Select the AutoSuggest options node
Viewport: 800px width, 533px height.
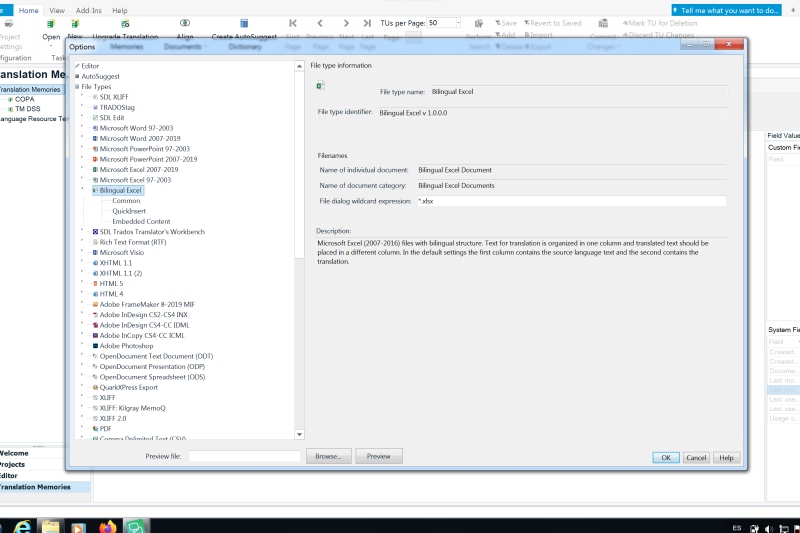click(101, 76)
